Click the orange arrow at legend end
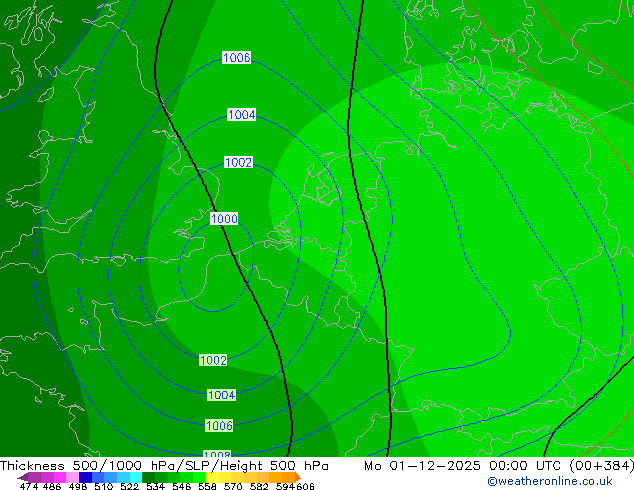The width and height of the screenshot is (634, 490). (298, 477)
